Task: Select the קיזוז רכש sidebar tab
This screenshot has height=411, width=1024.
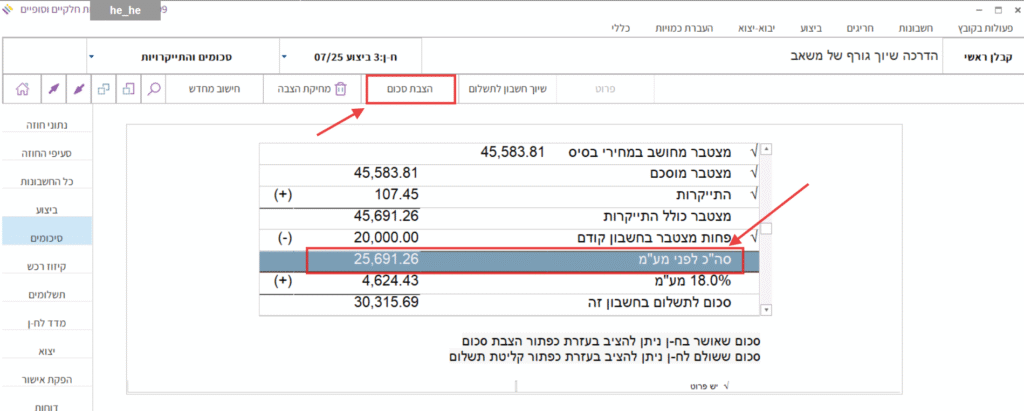Action: (47, 266)
